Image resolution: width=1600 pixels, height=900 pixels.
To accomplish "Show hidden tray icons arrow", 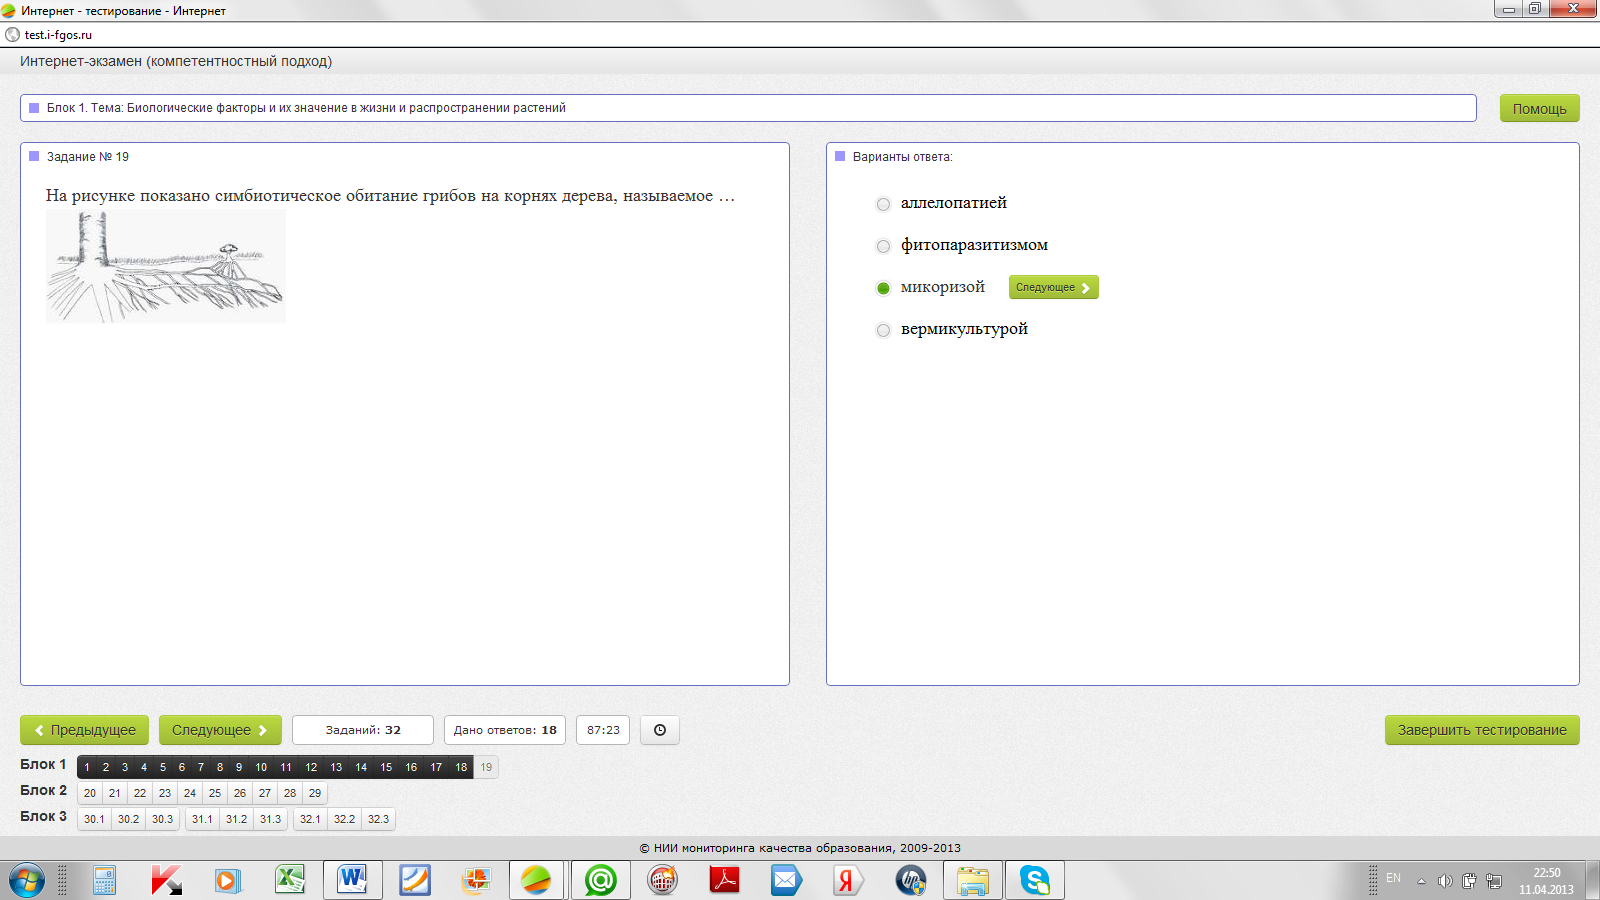I will point(1421,881).
